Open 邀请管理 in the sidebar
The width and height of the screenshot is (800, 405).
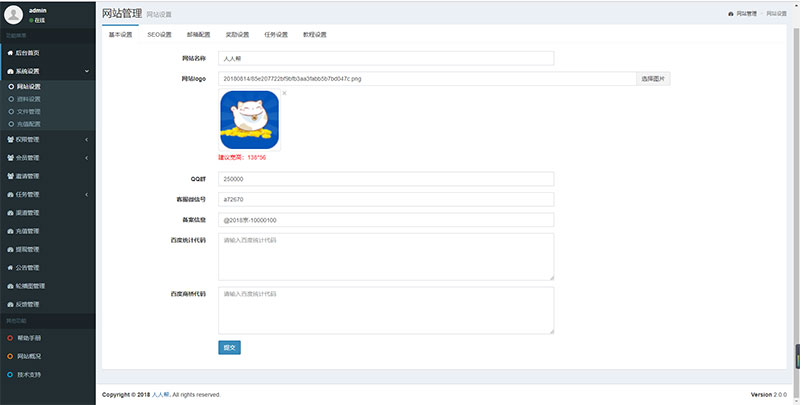[x=28, y=176]
